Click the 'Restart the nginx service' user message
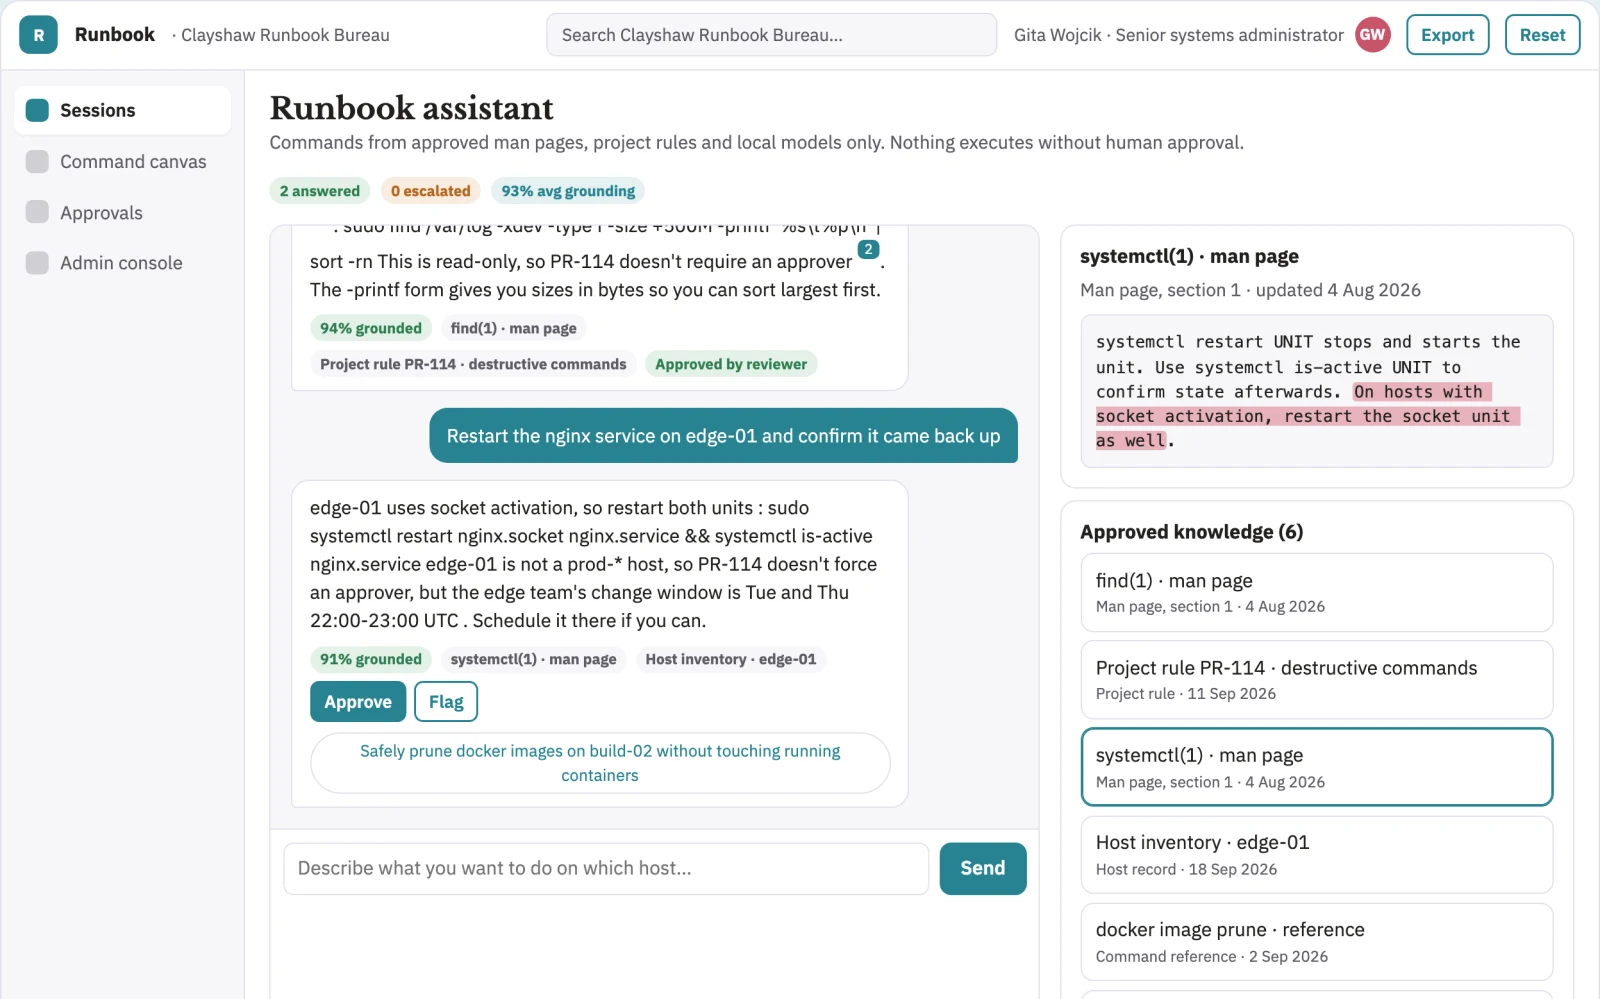 click(723, 436)
